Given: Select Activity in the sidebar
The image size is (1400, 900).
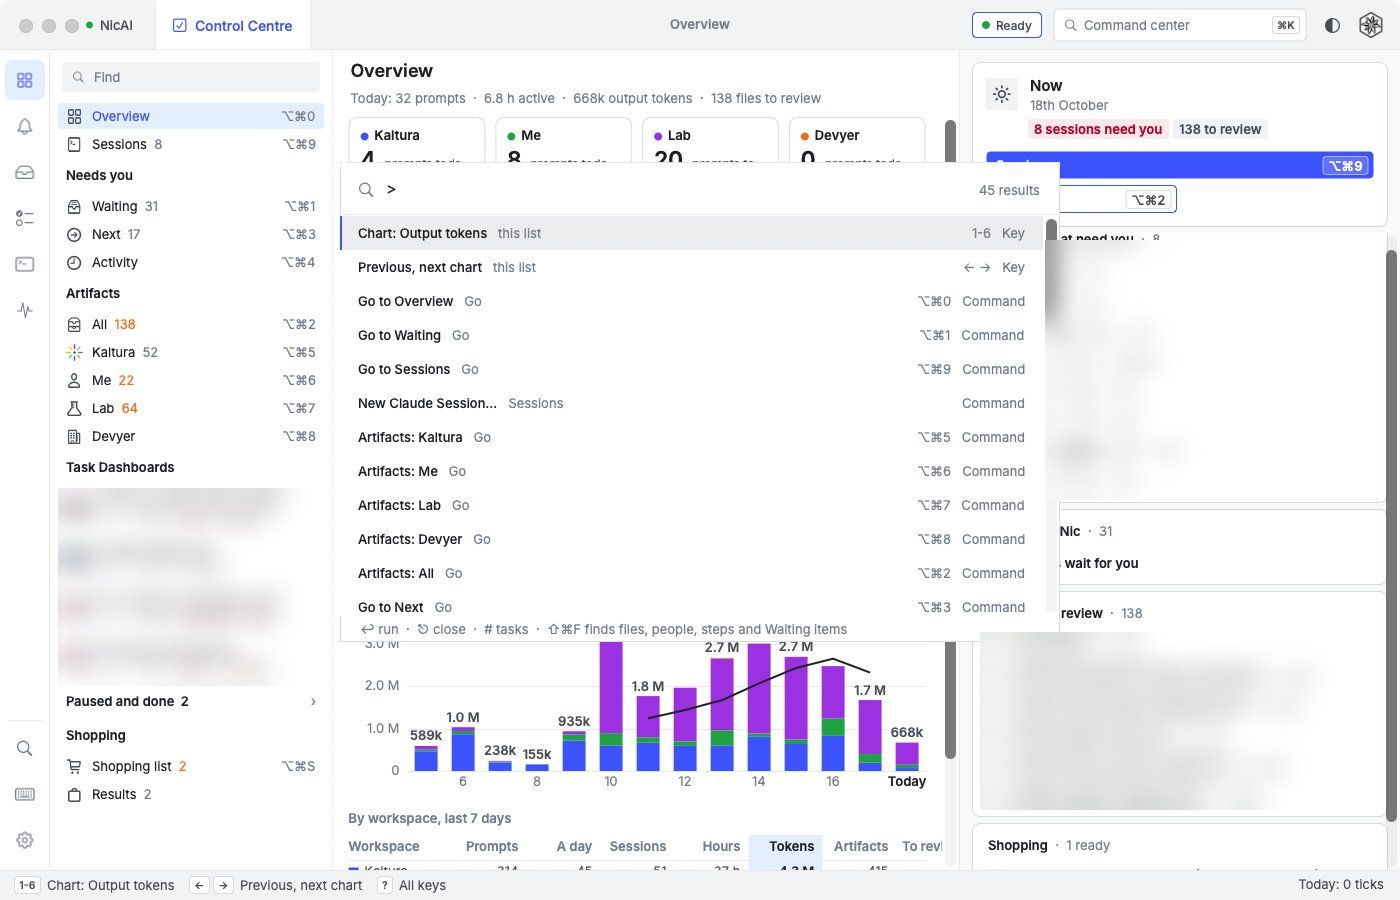Looking at the screenshot, I should coord(191,262).
